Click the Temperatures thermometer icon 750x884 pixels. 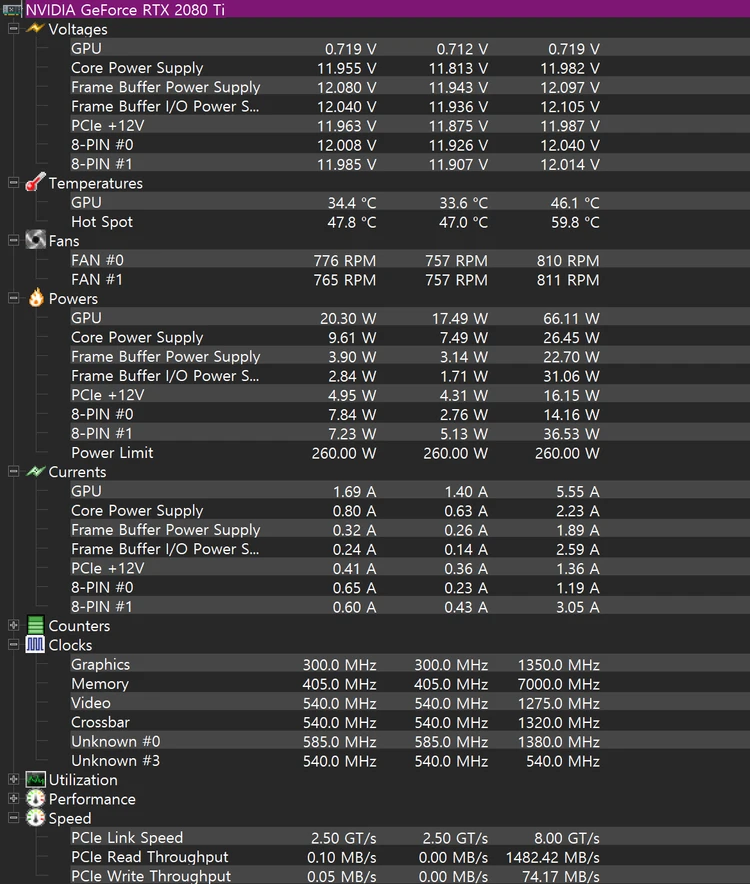[35, 182]
